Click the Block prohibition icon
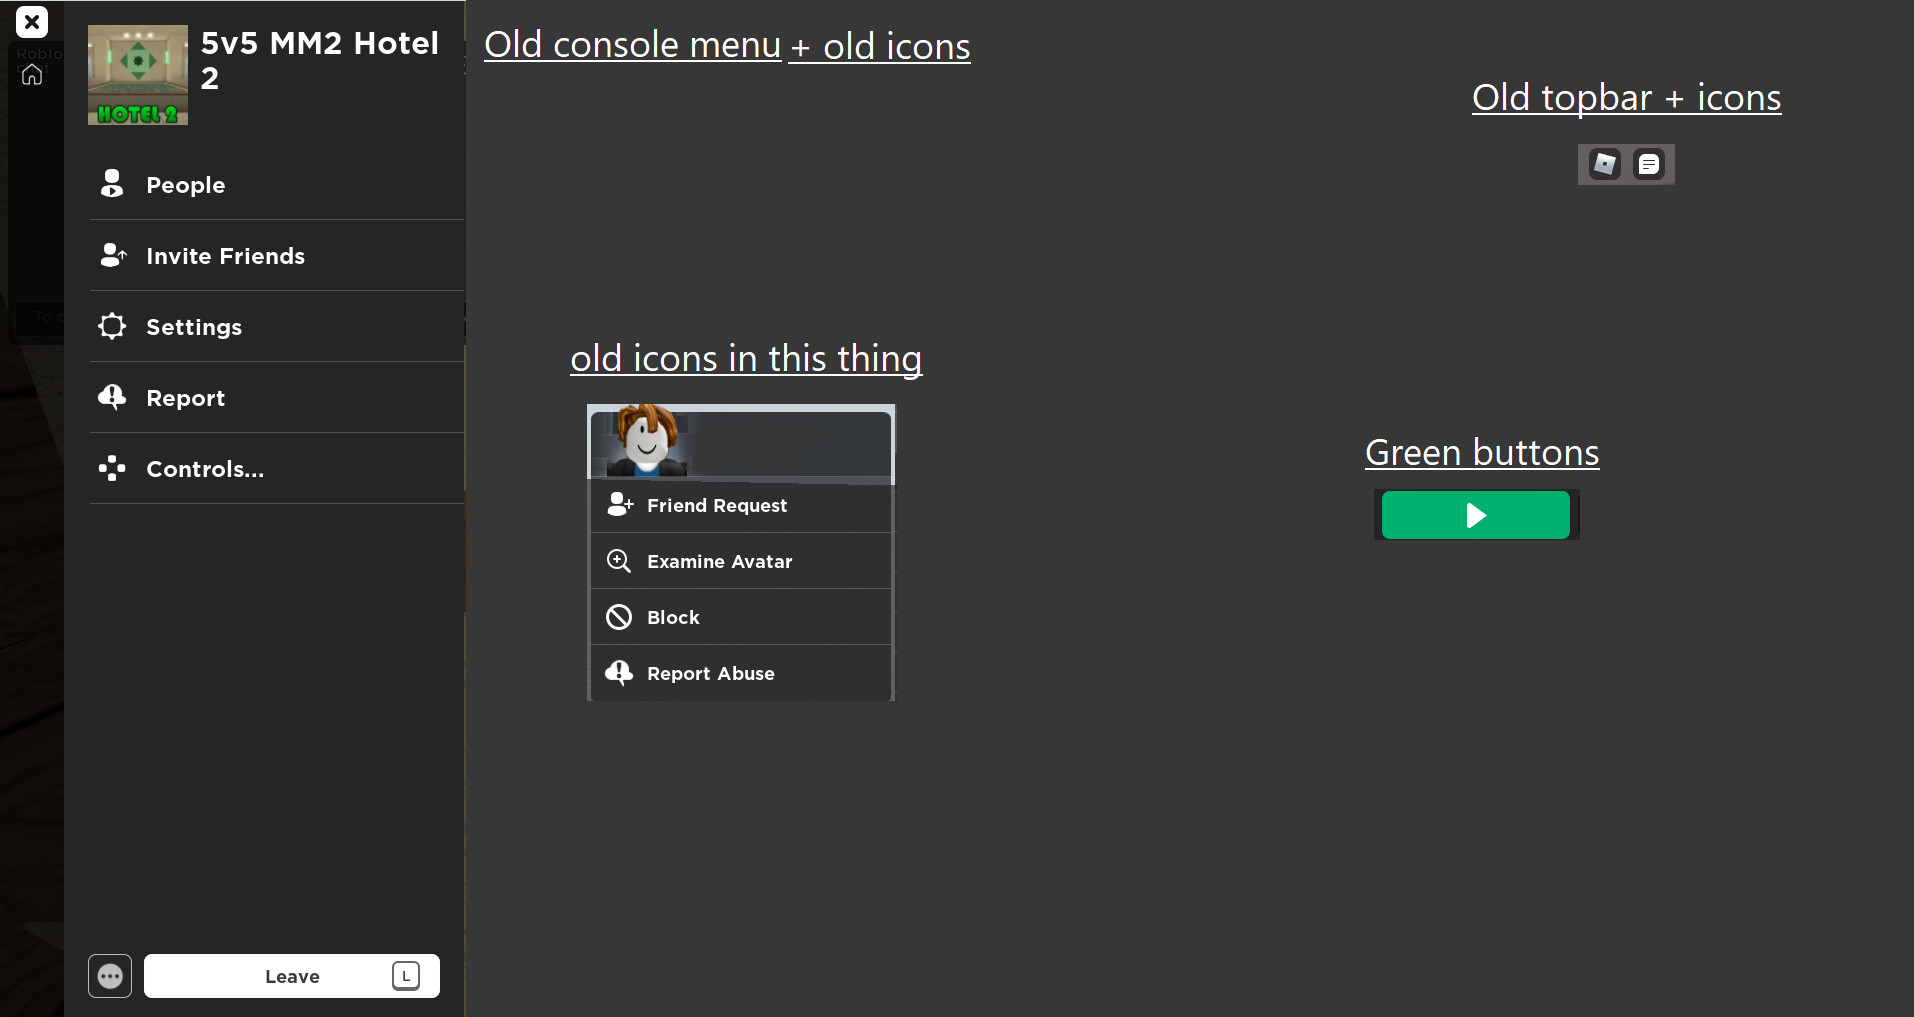The image size is (1914, 1017). click(x=618, y=616)
